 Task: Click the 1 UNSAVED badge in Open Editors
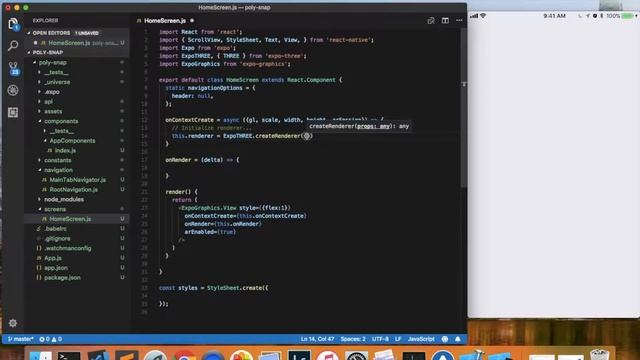pyautogui.click(x=87, y=33)
